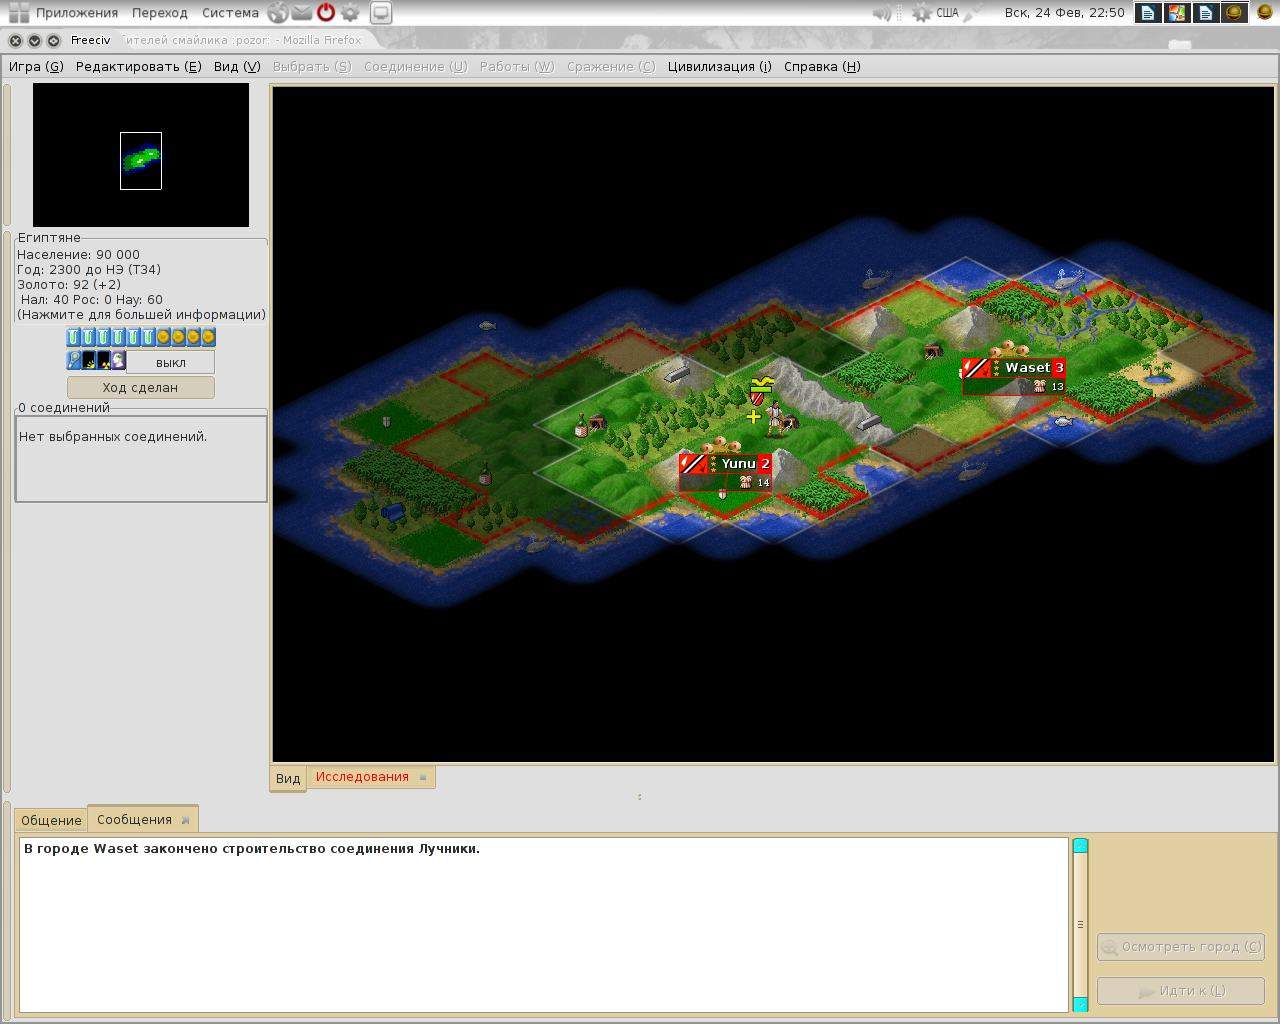This screenshot has width=1280, height=1024.
Task: Click the Население: 90 000 info line
Action: (x=78, y=255)
